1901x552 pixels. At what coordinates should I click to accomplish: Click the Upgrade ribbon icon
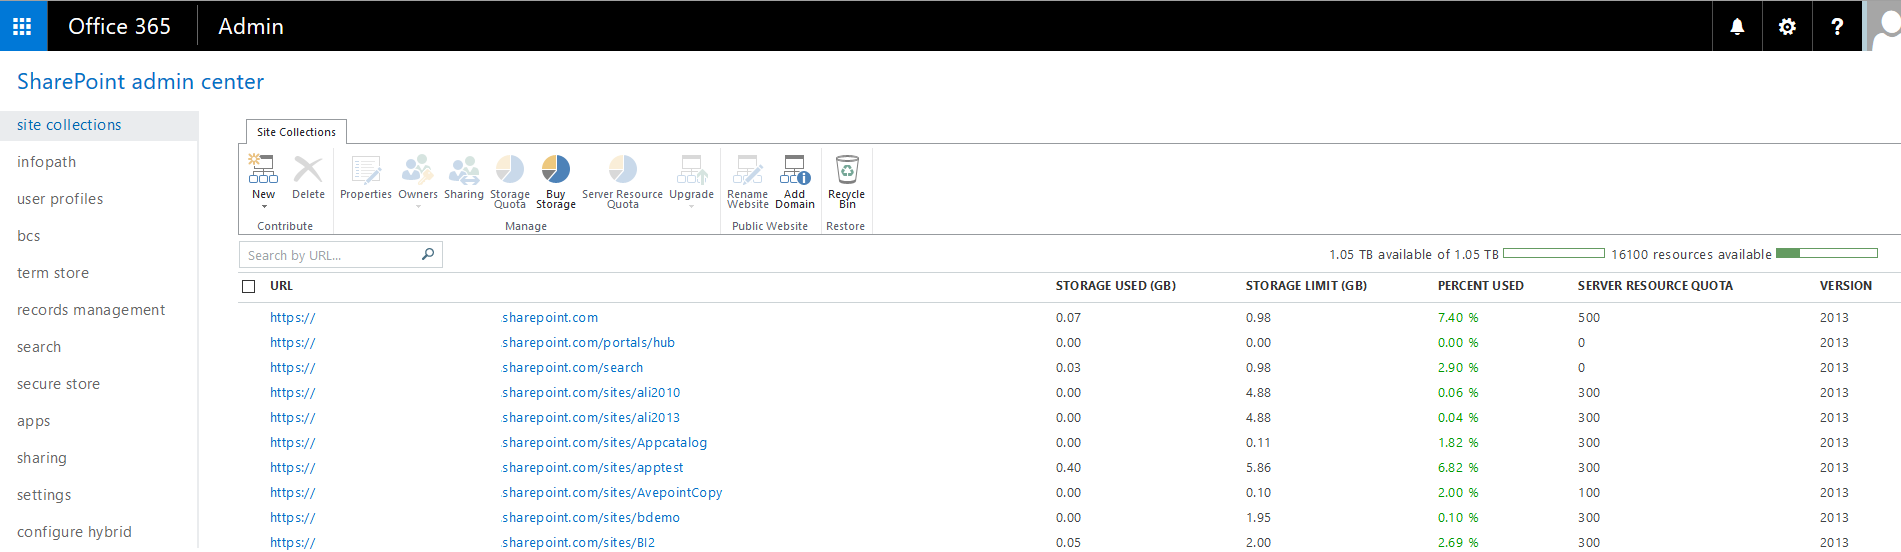(692, 170)
